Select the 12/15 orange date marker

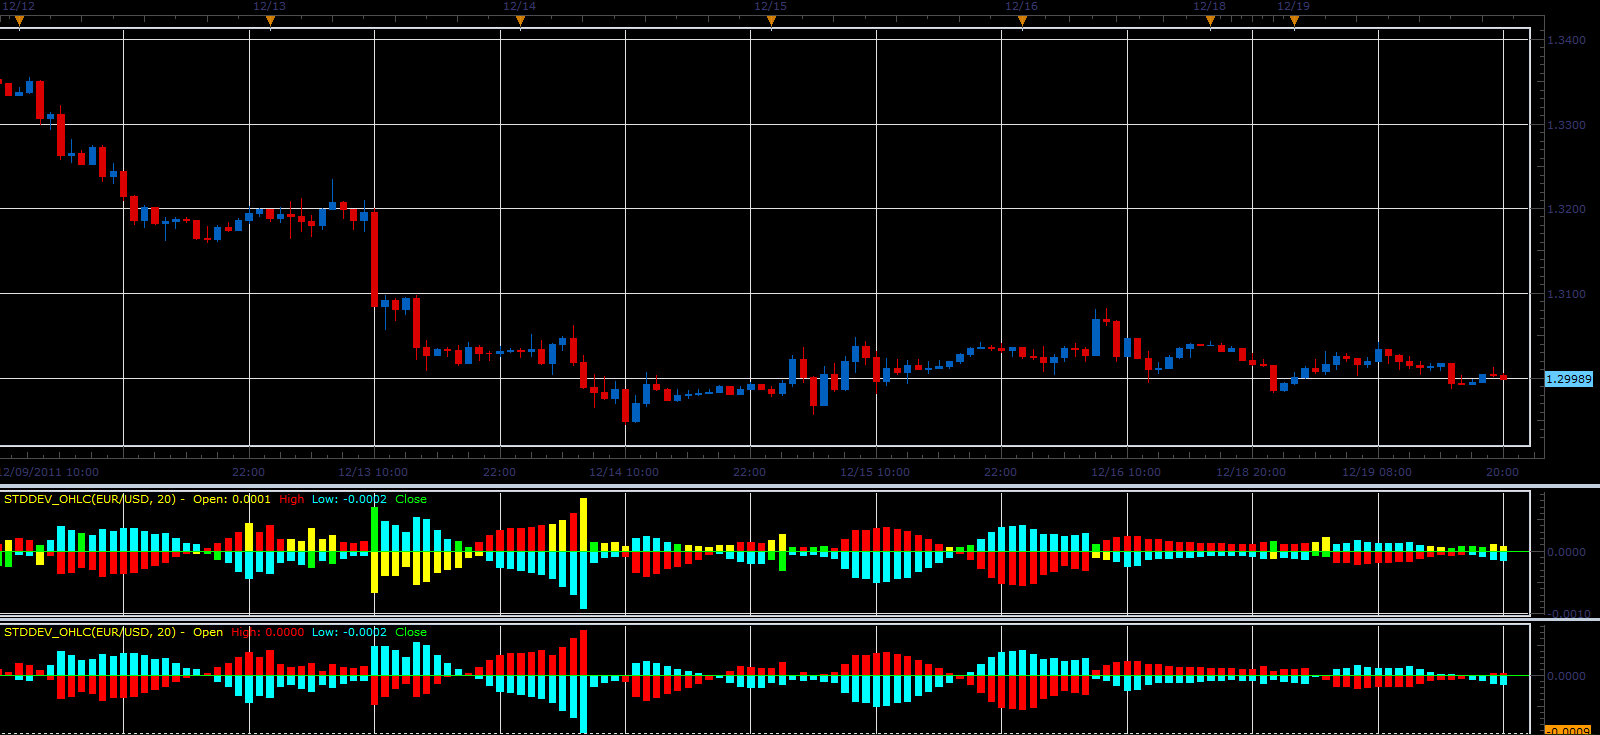click(x=771, y=21)
